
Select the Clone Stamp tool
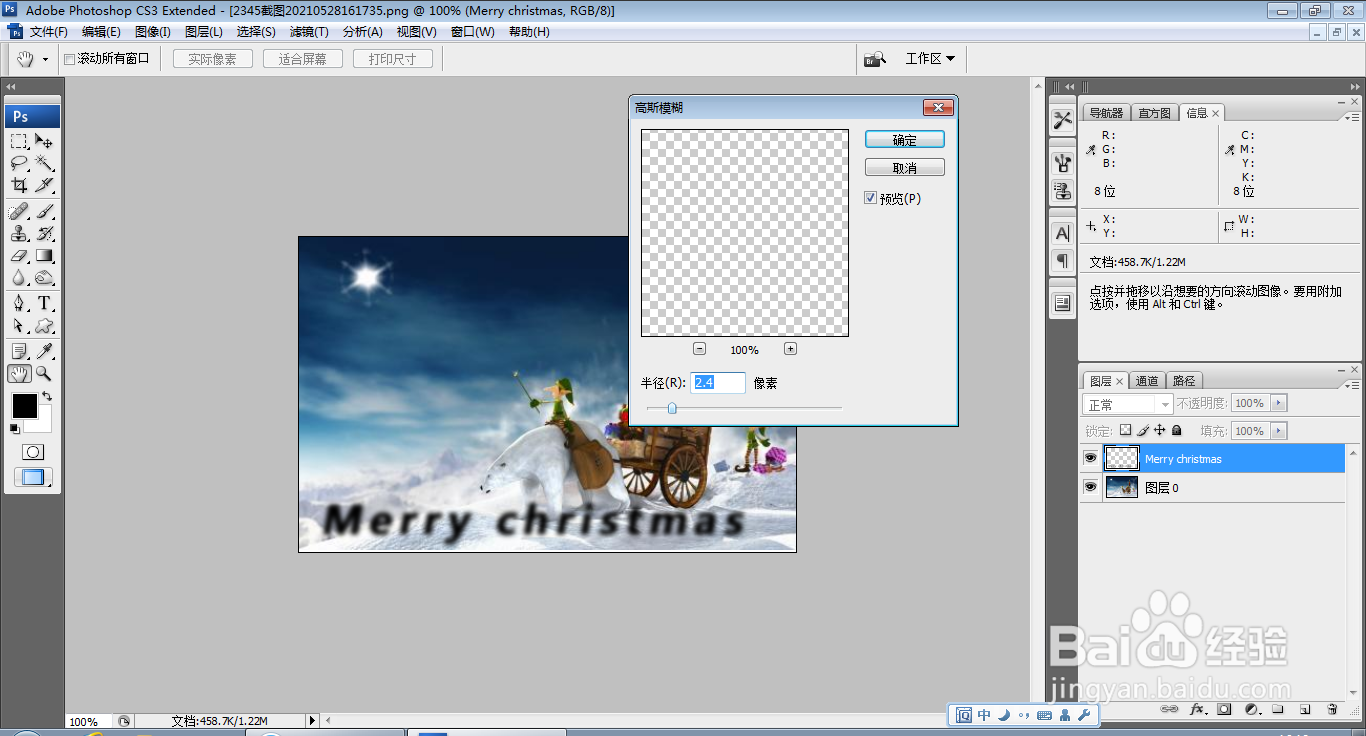[19, 234]
